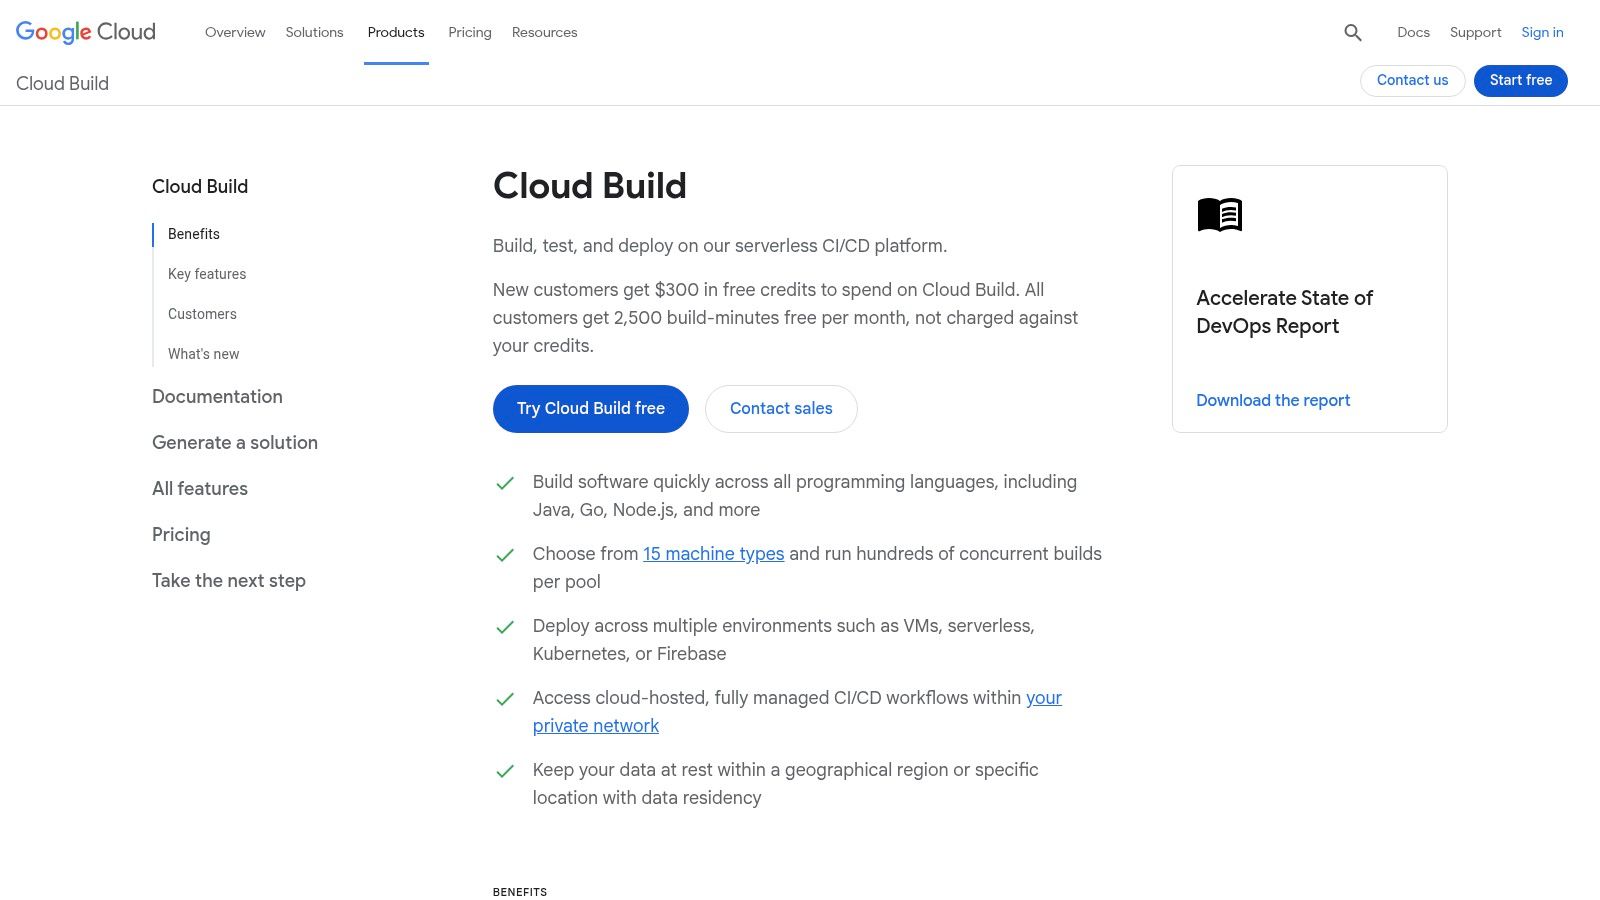Click the Try Cloud Build free button
The height and width of the screenshot is (900, 1600).
coord(590,408)
